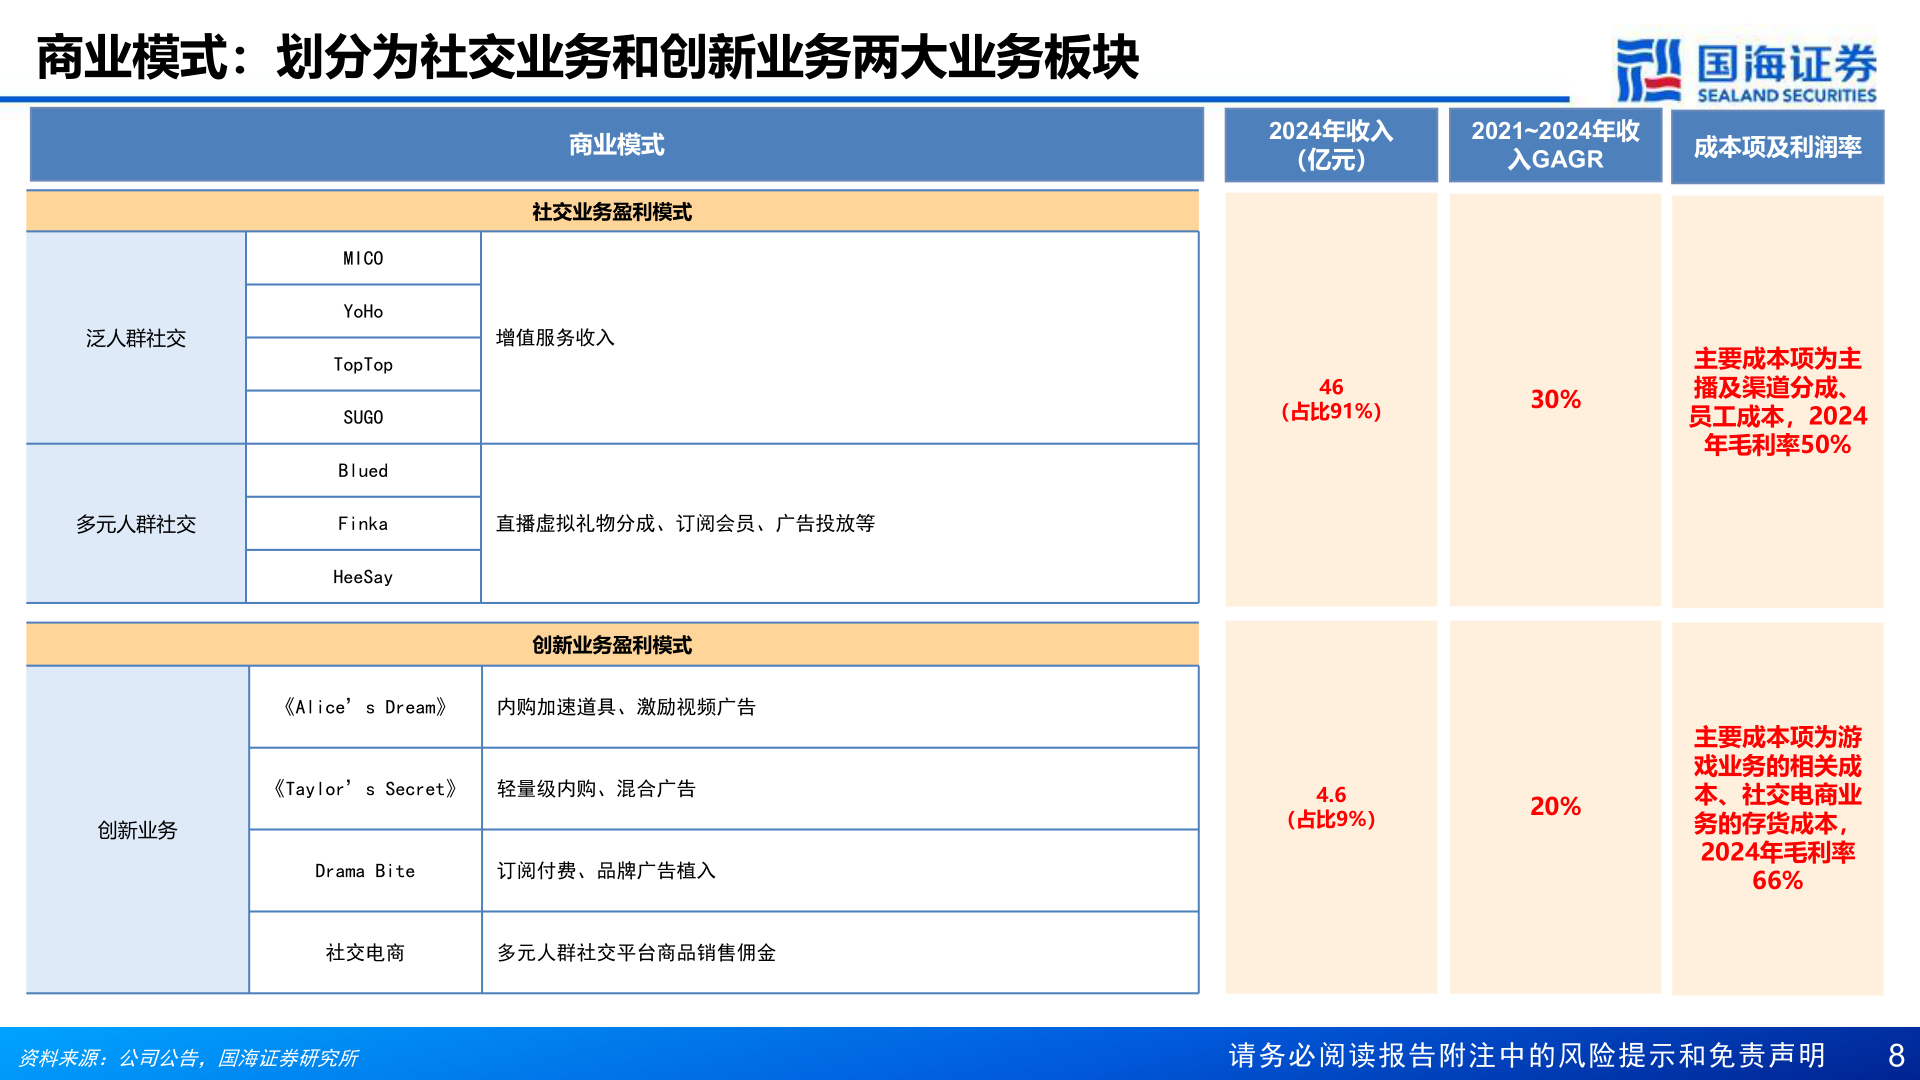Select the TopTop app cell
Image resolution: width=1920 pixels, height=1080 pixels.
click(x=362, y=363)
